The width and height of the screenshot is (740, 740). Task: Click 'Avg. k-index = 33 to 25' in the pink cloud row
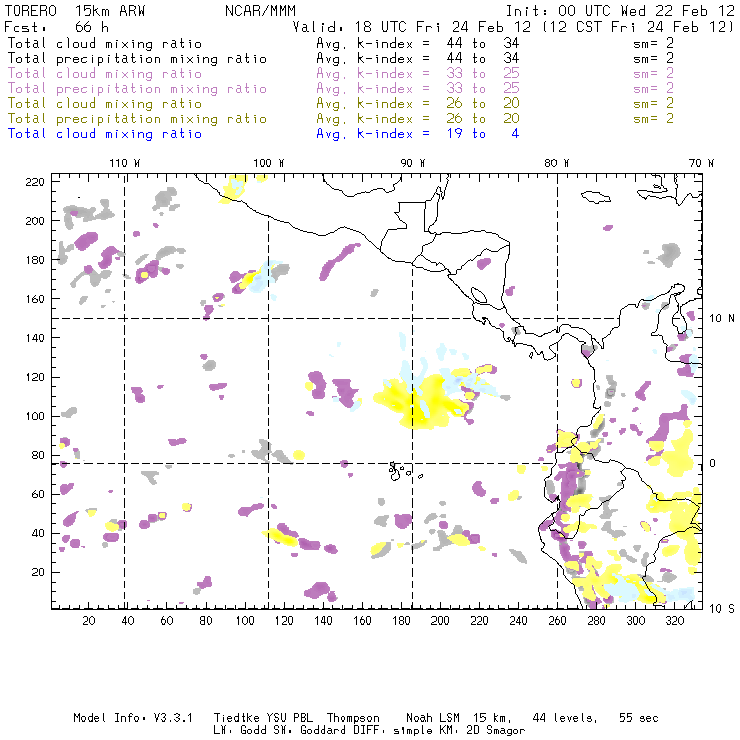coord(418,74)
